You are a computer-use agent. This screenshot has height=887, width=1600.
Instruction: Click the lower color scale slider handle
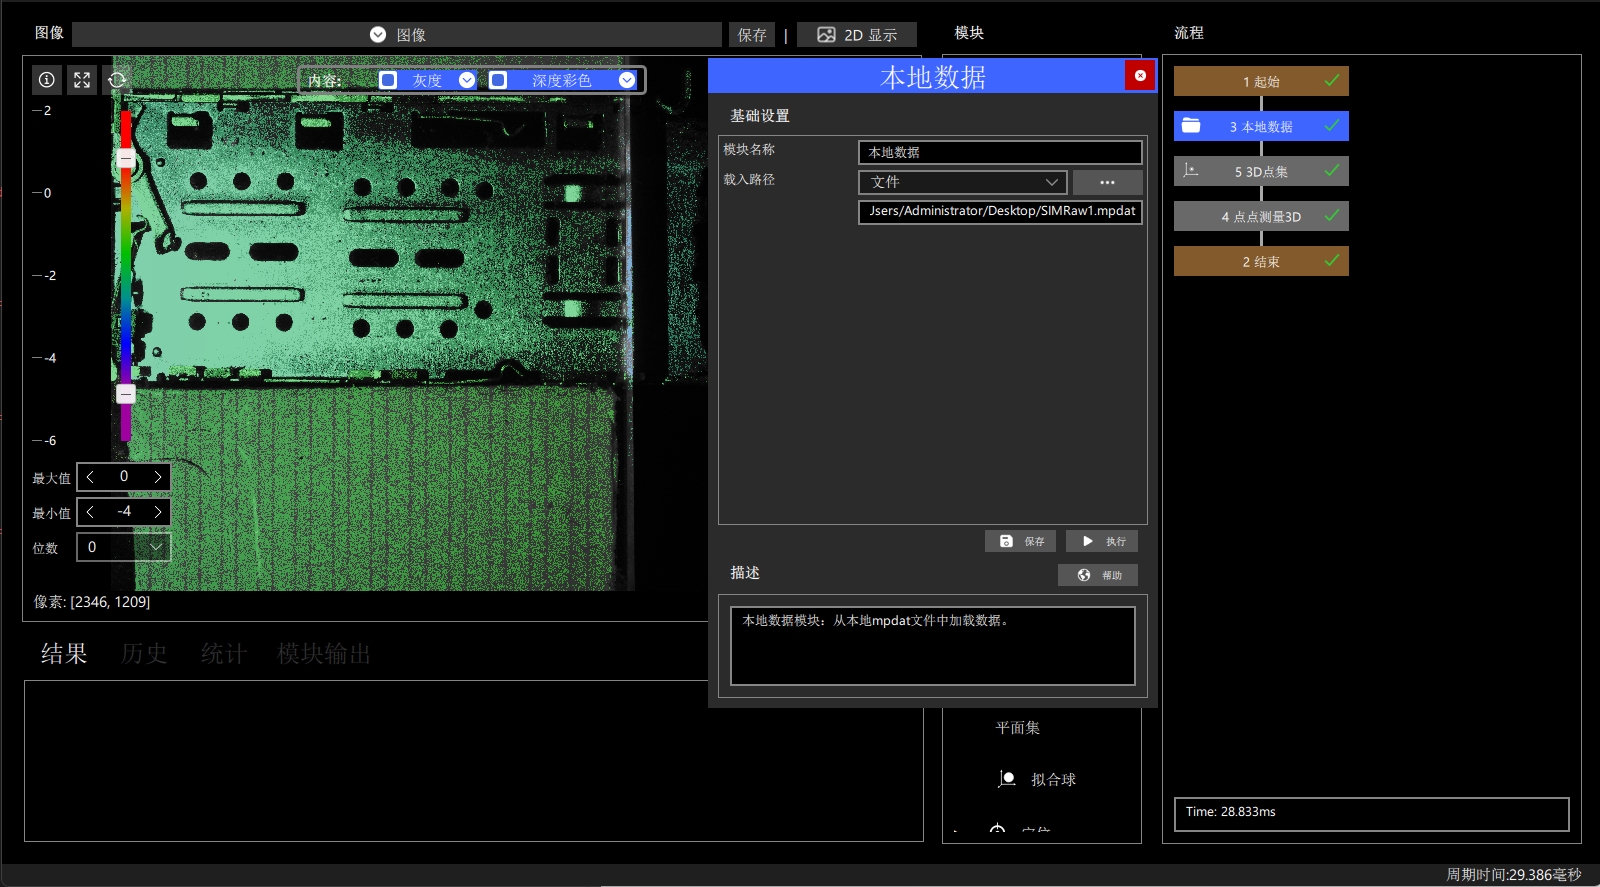(126, 394)
